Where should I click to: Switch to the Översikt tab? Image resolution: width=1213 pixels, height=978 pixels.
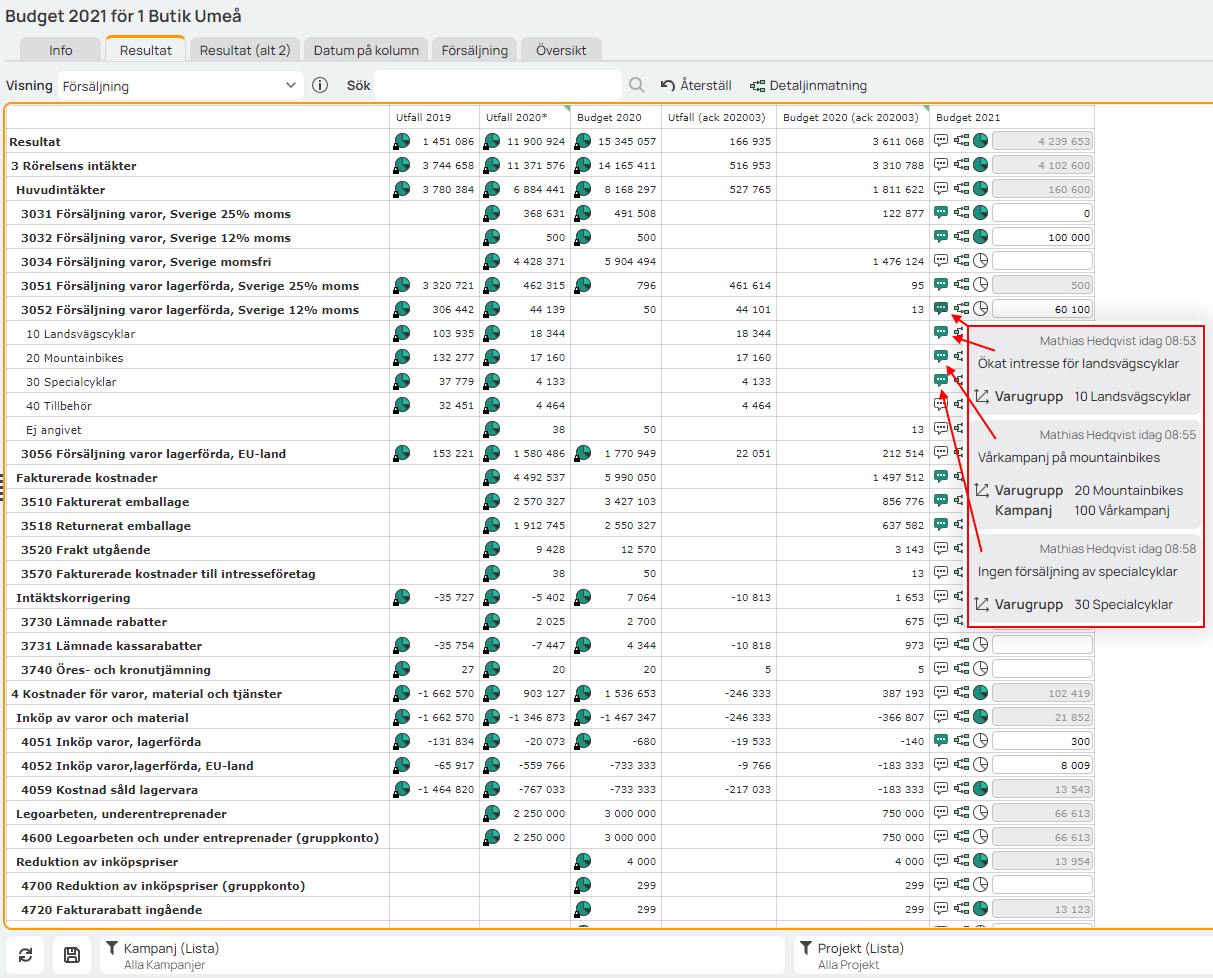[x=561, y=50]
